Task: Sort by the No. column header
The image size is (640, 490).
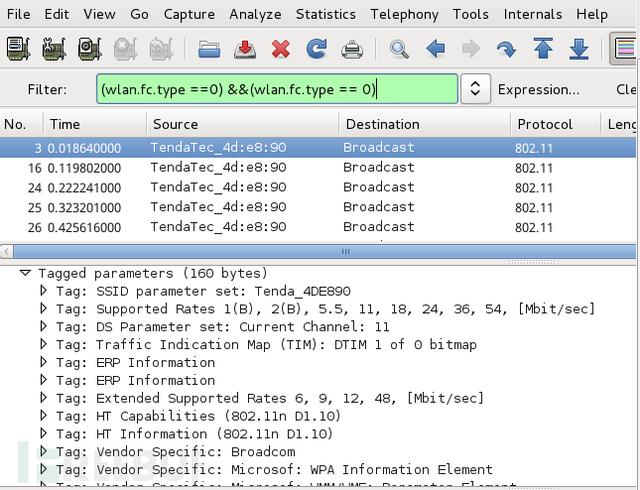Action: click(21, 124)
